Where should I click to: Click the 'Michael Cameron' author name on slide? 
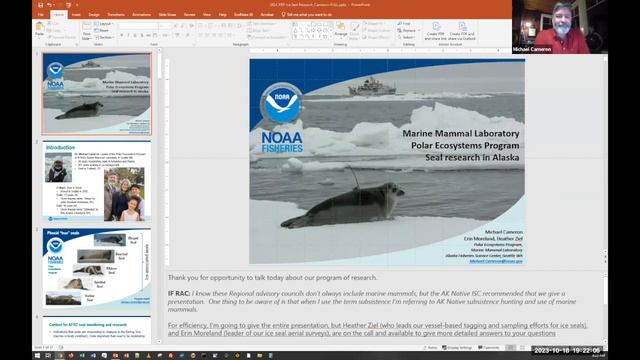coord(504,232)
